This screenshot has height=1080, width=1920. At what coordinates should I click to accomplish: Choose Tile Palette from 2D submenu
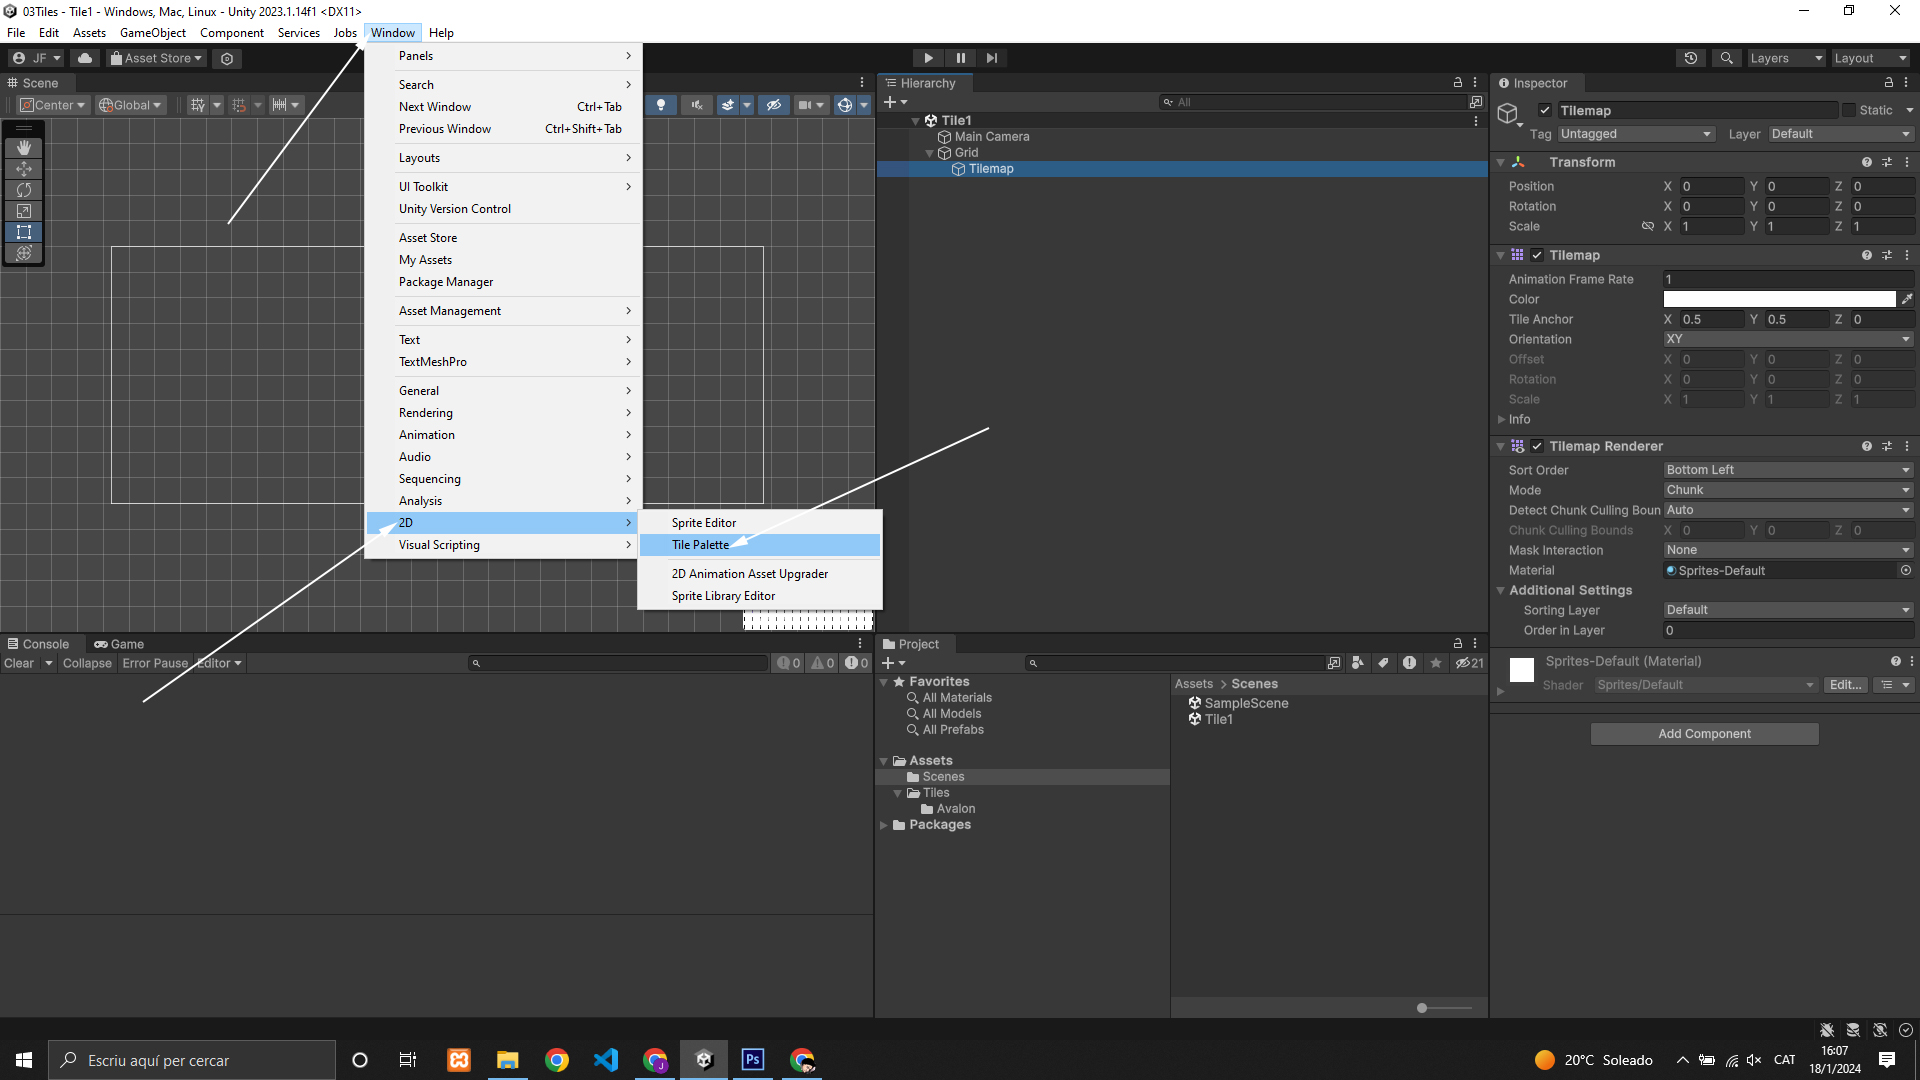click(x=700, y=545)
